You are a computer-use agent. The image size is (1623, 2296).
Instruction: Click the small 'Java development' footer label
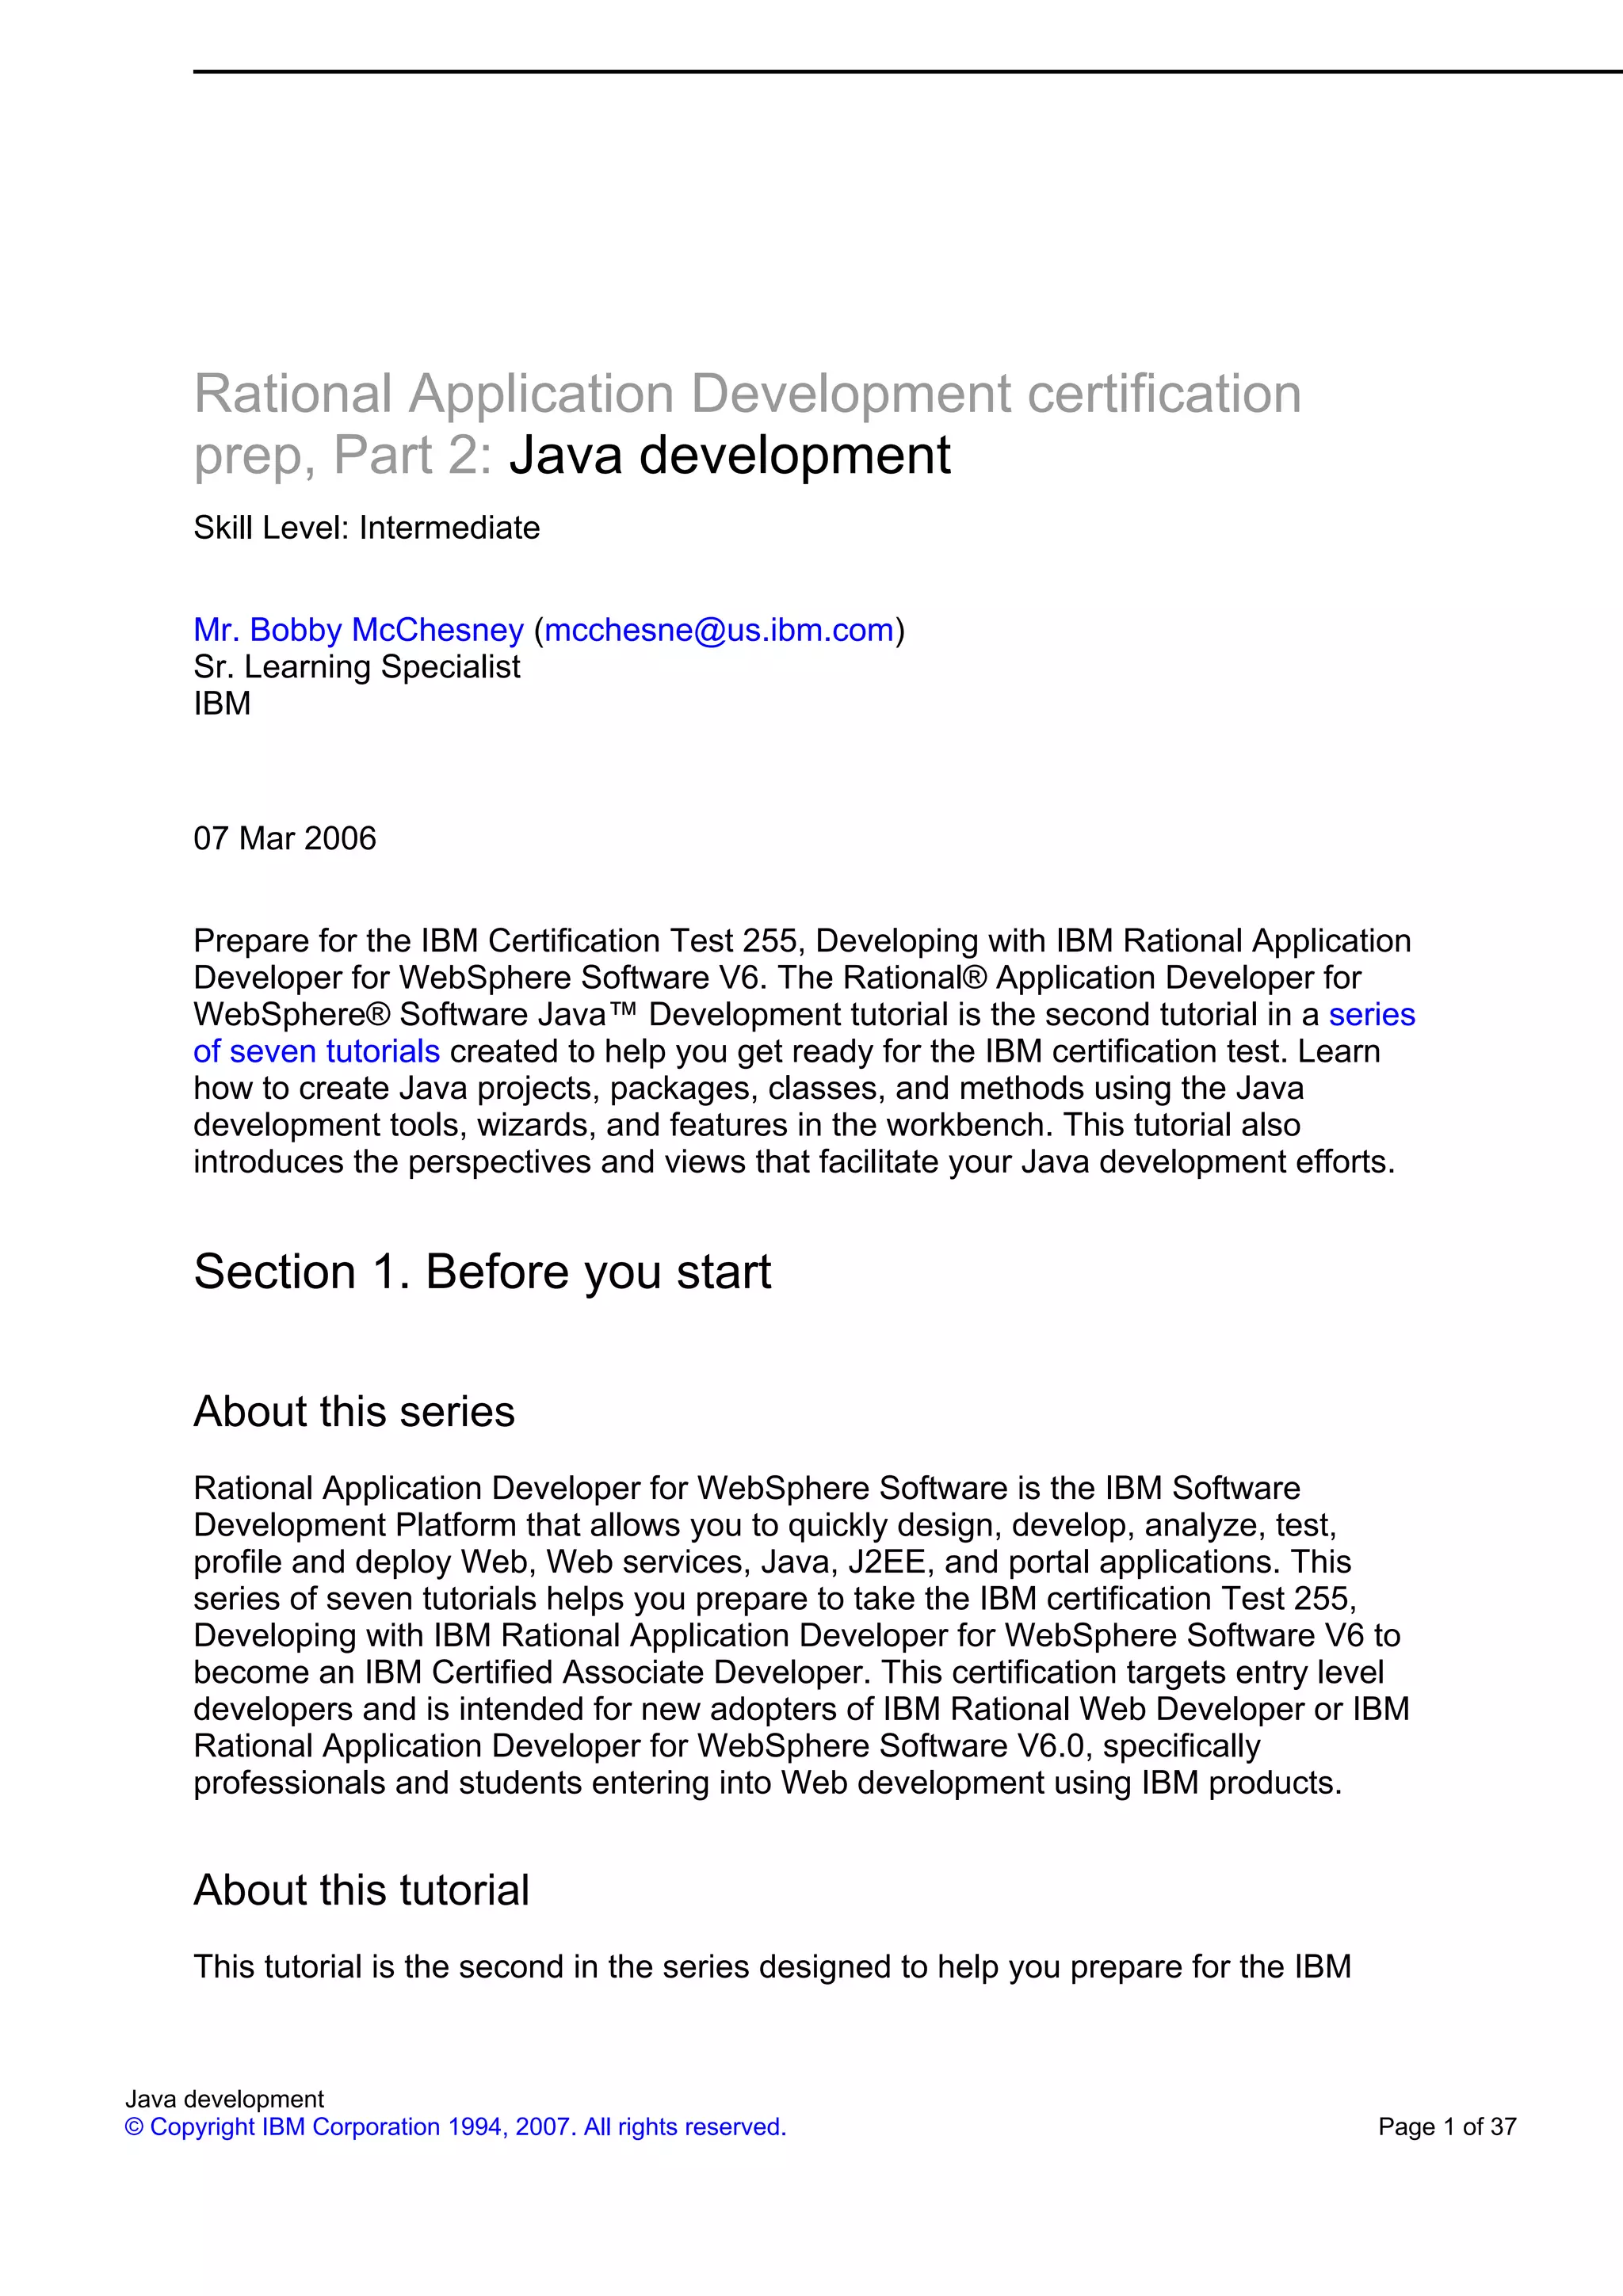[x=224, y=2099]
